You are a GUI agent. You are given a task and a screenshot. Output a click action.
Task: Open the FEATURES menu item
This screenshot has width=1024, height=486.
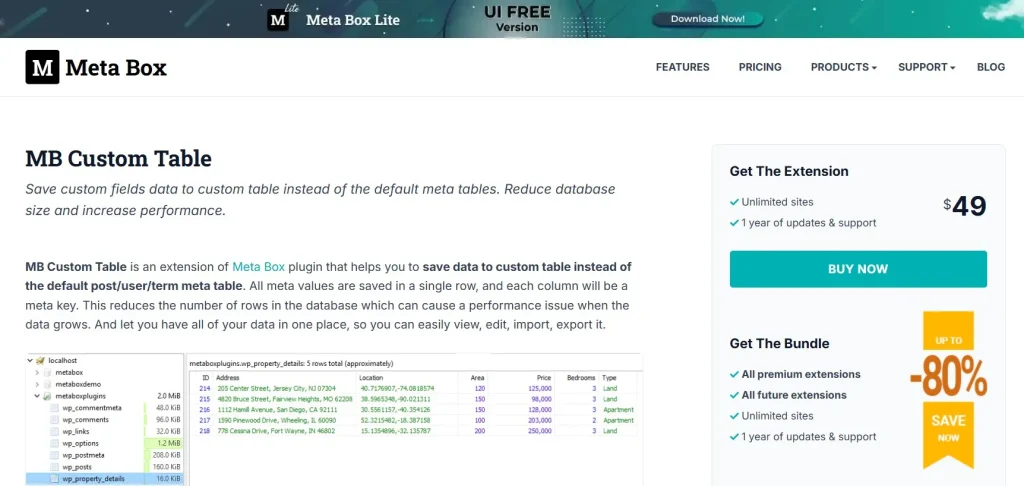(x=682, y=67)
